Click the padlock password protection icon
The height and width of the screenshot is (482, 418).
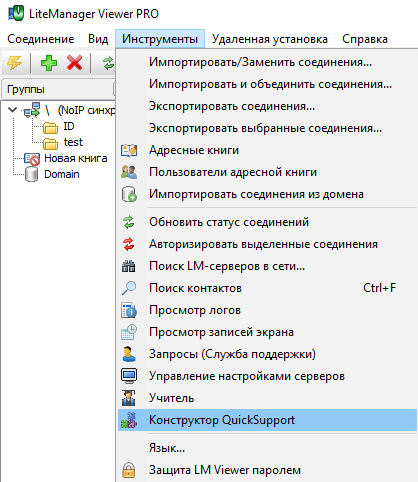[x=129, y=470]
